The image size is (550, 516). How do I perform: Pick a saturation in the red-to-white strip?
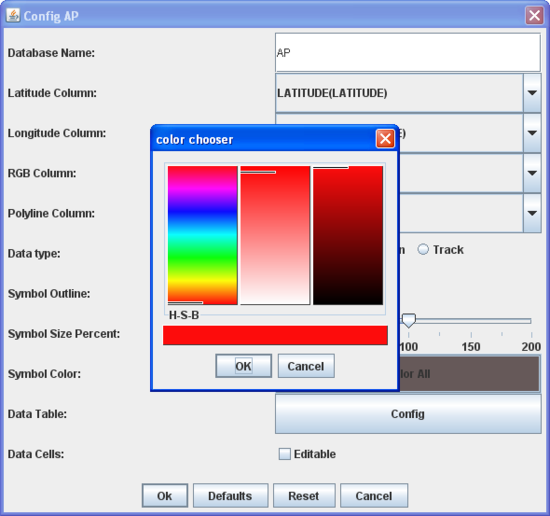click(275, 235)
